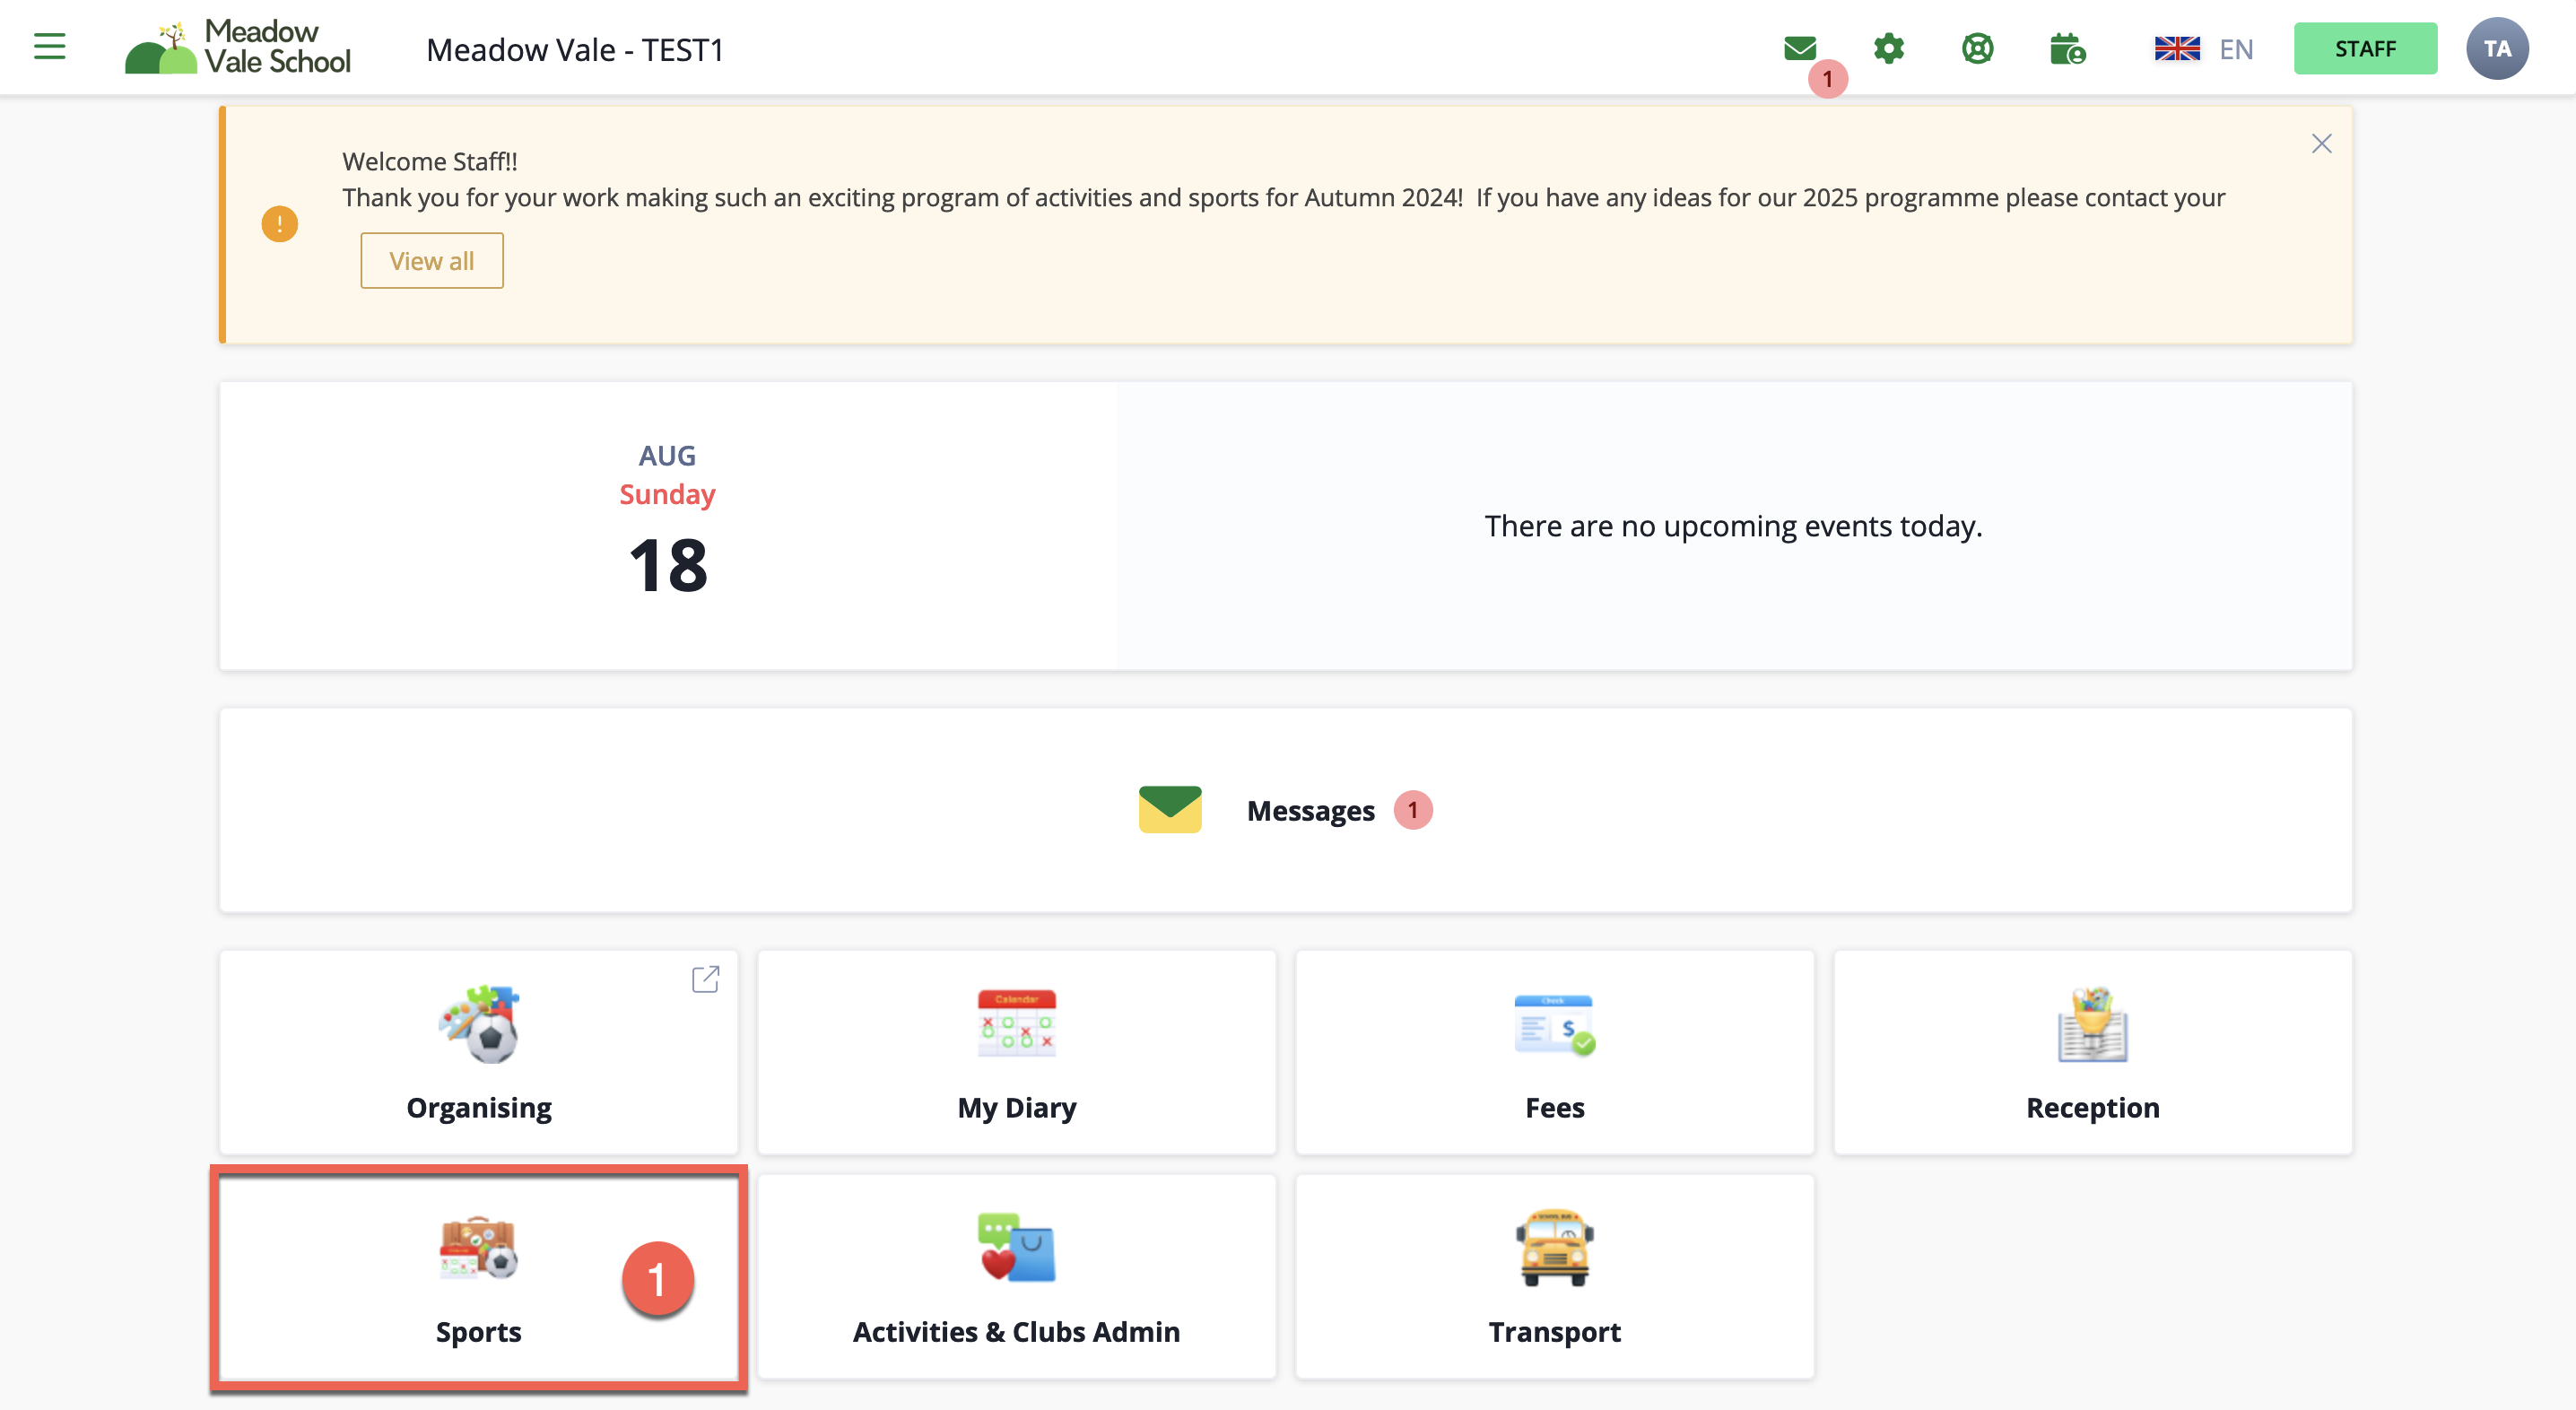Click the date 18 in calendar card
2576x1410 pixels.
click(x=668, y=566)
